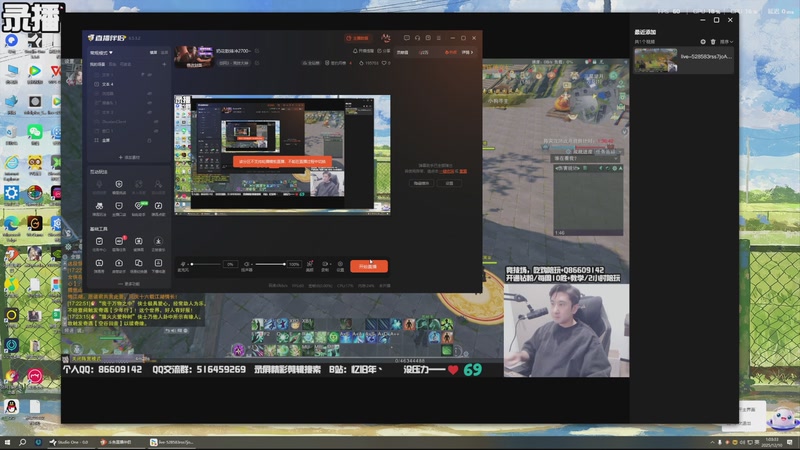Switch to the landscape (横屏) layout tab
800x450 pixels.
tap(154, 53)
